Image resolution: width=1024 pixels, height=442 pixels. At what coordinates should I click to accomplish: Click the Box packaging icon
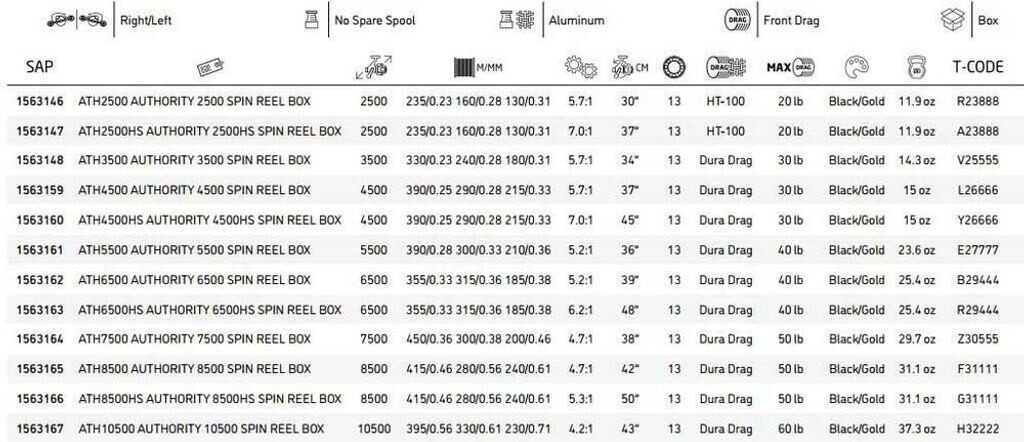[953, 19]
